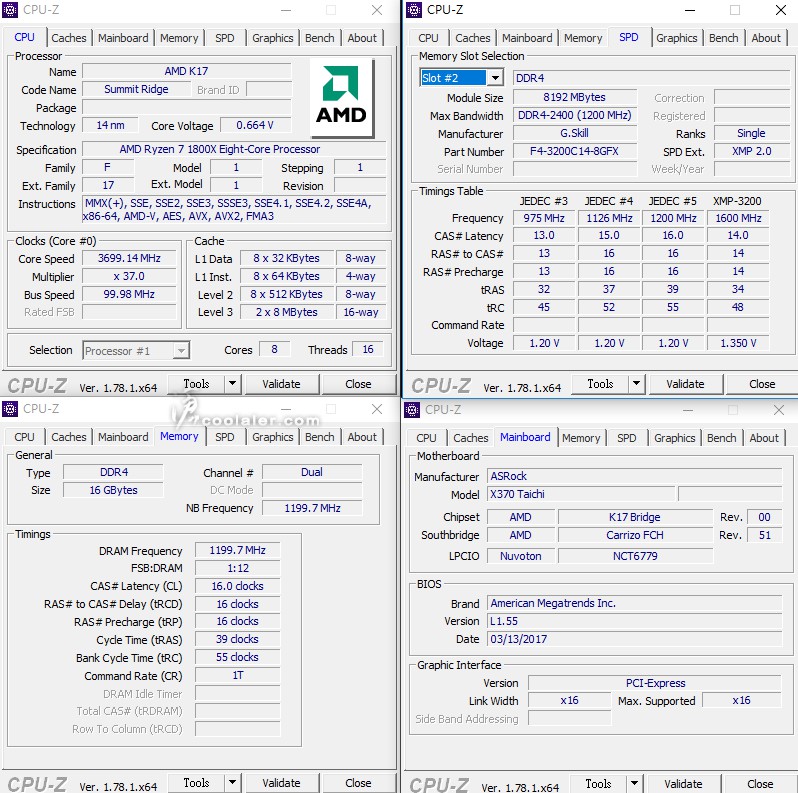Screen dimensions: 798x793
Task: Open Graphics tab in the Mainboard window
Action: [674, 438]
